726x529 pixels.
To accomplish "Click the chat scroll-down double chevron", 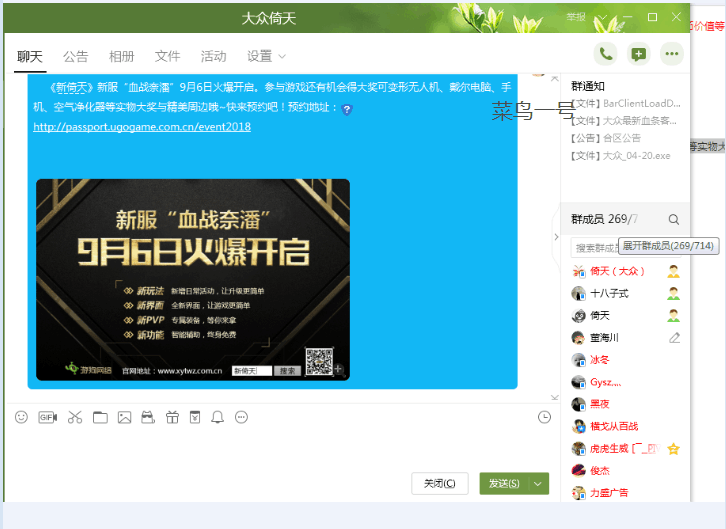I will (555, 398).
